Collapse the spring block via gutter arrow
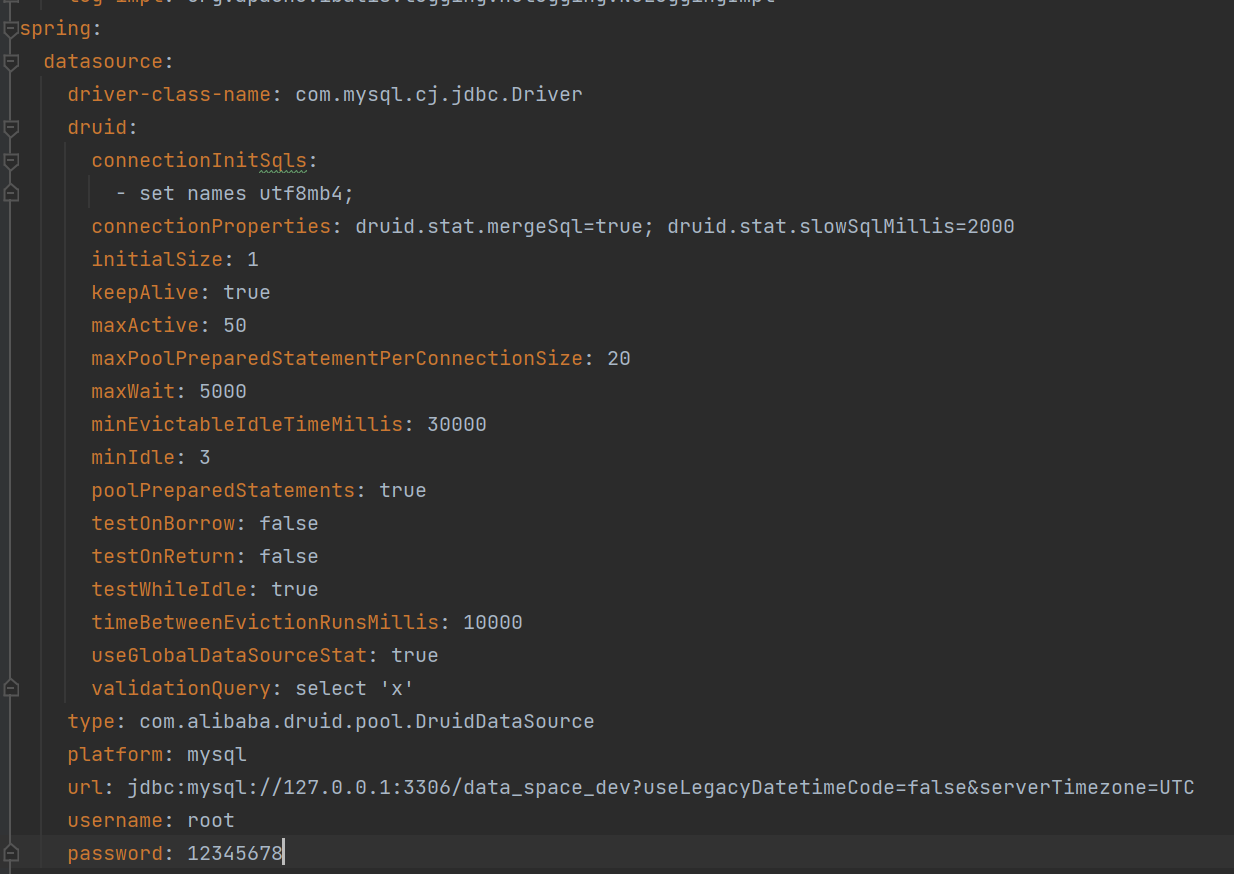 [10, 28]
